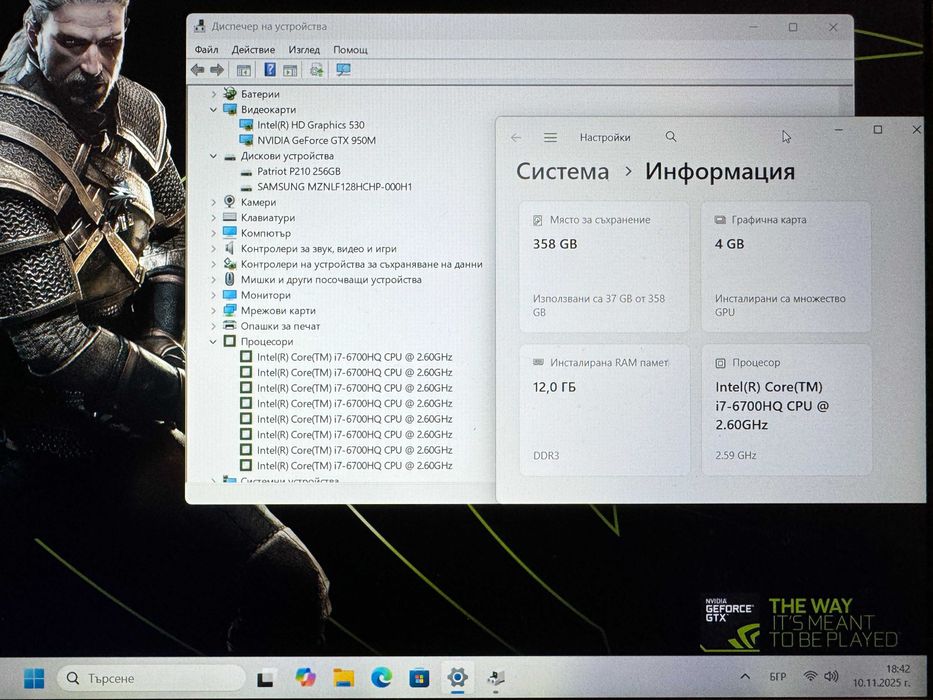Select the Patriot P210 256GB disk
Viewport: 933px width, 700px height.
click(299, 171)
